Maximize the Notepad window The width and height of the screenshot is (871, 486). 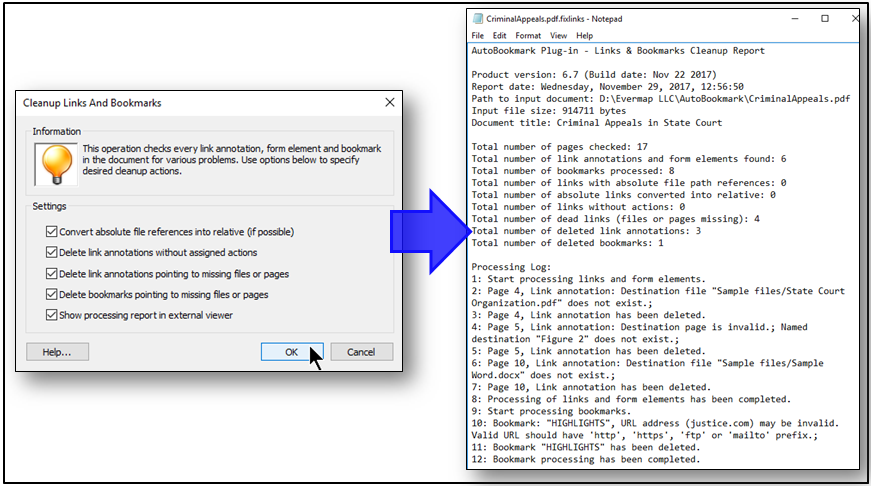[x=825, y=18]
